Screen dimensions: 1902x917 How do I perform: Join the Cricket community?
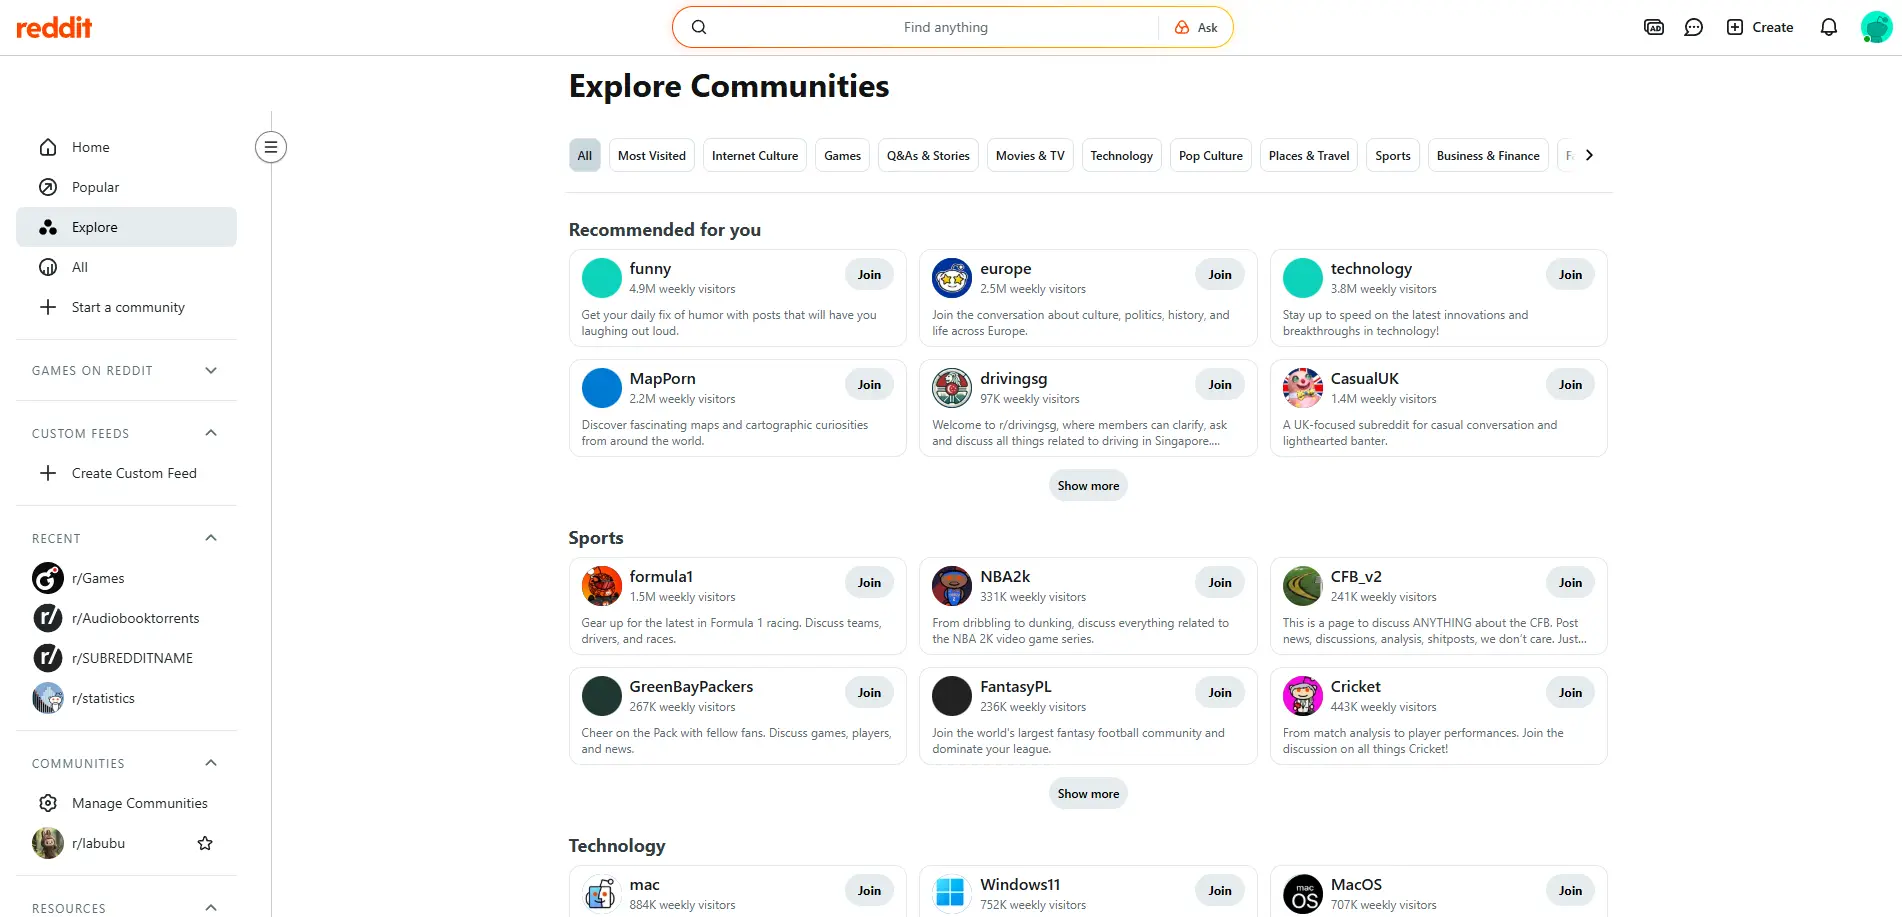pos(1570,693)
